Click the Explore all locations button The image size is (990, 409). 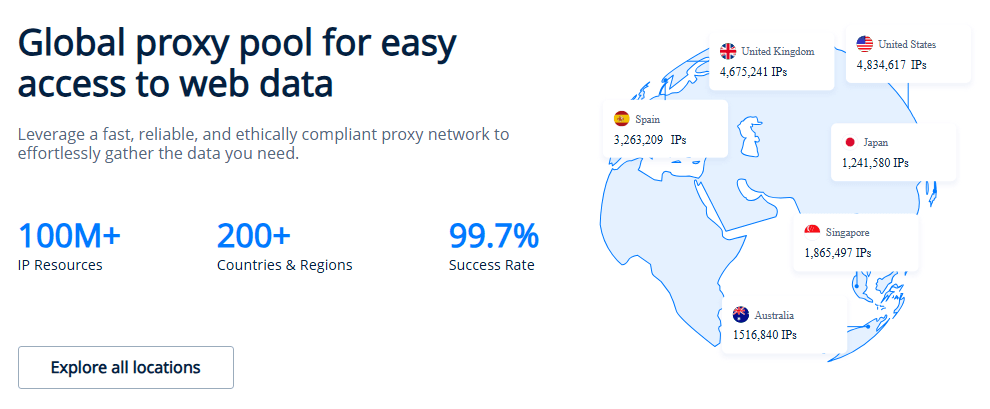tap(126, 367)
